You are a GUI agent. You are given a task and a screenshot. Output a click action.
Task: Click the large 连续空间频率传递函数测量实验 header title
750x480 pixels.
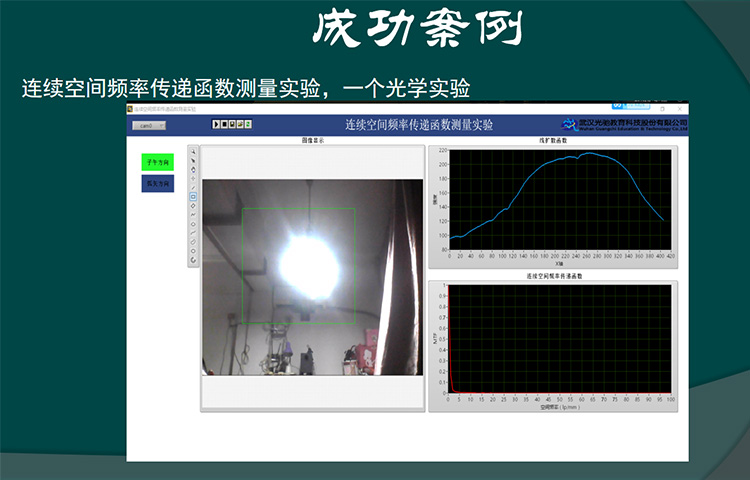[x=419, y=125]
